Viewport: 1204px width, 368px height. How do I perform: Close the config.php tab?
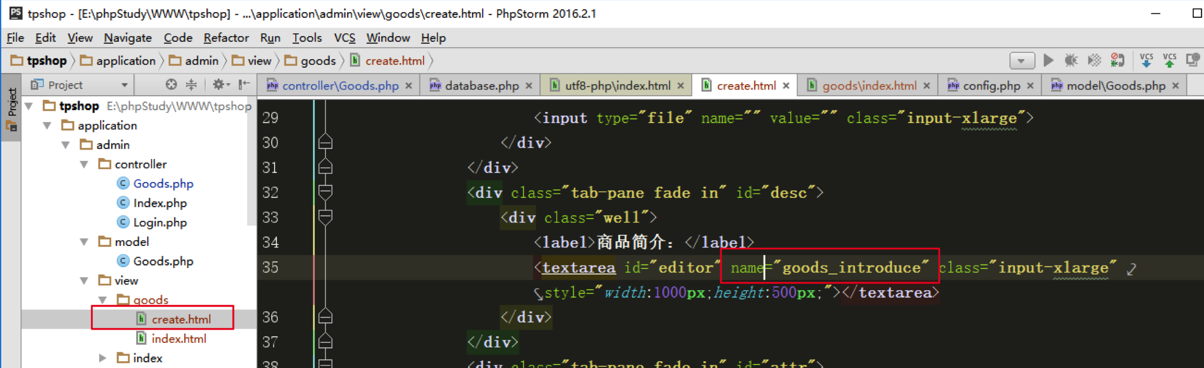click(1031, 86)
